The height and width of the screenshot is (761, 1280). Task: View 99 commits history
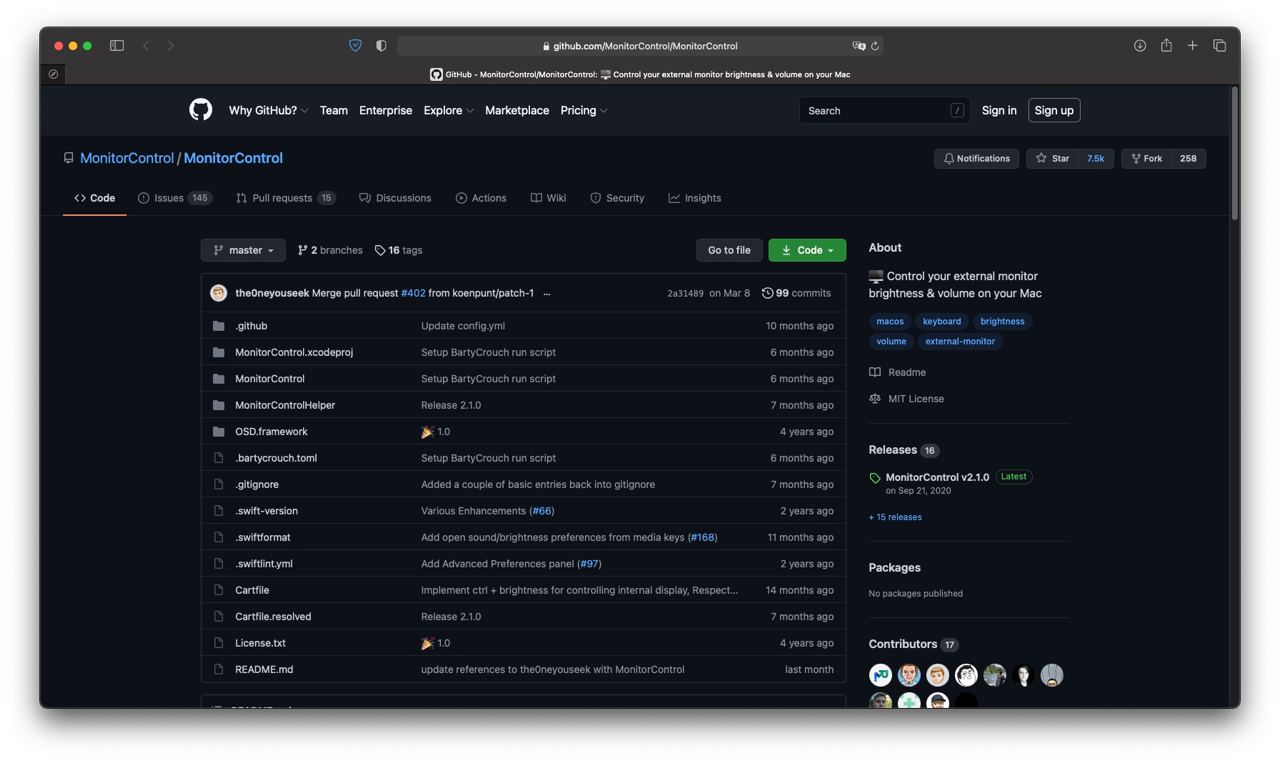tap(797, 293)
